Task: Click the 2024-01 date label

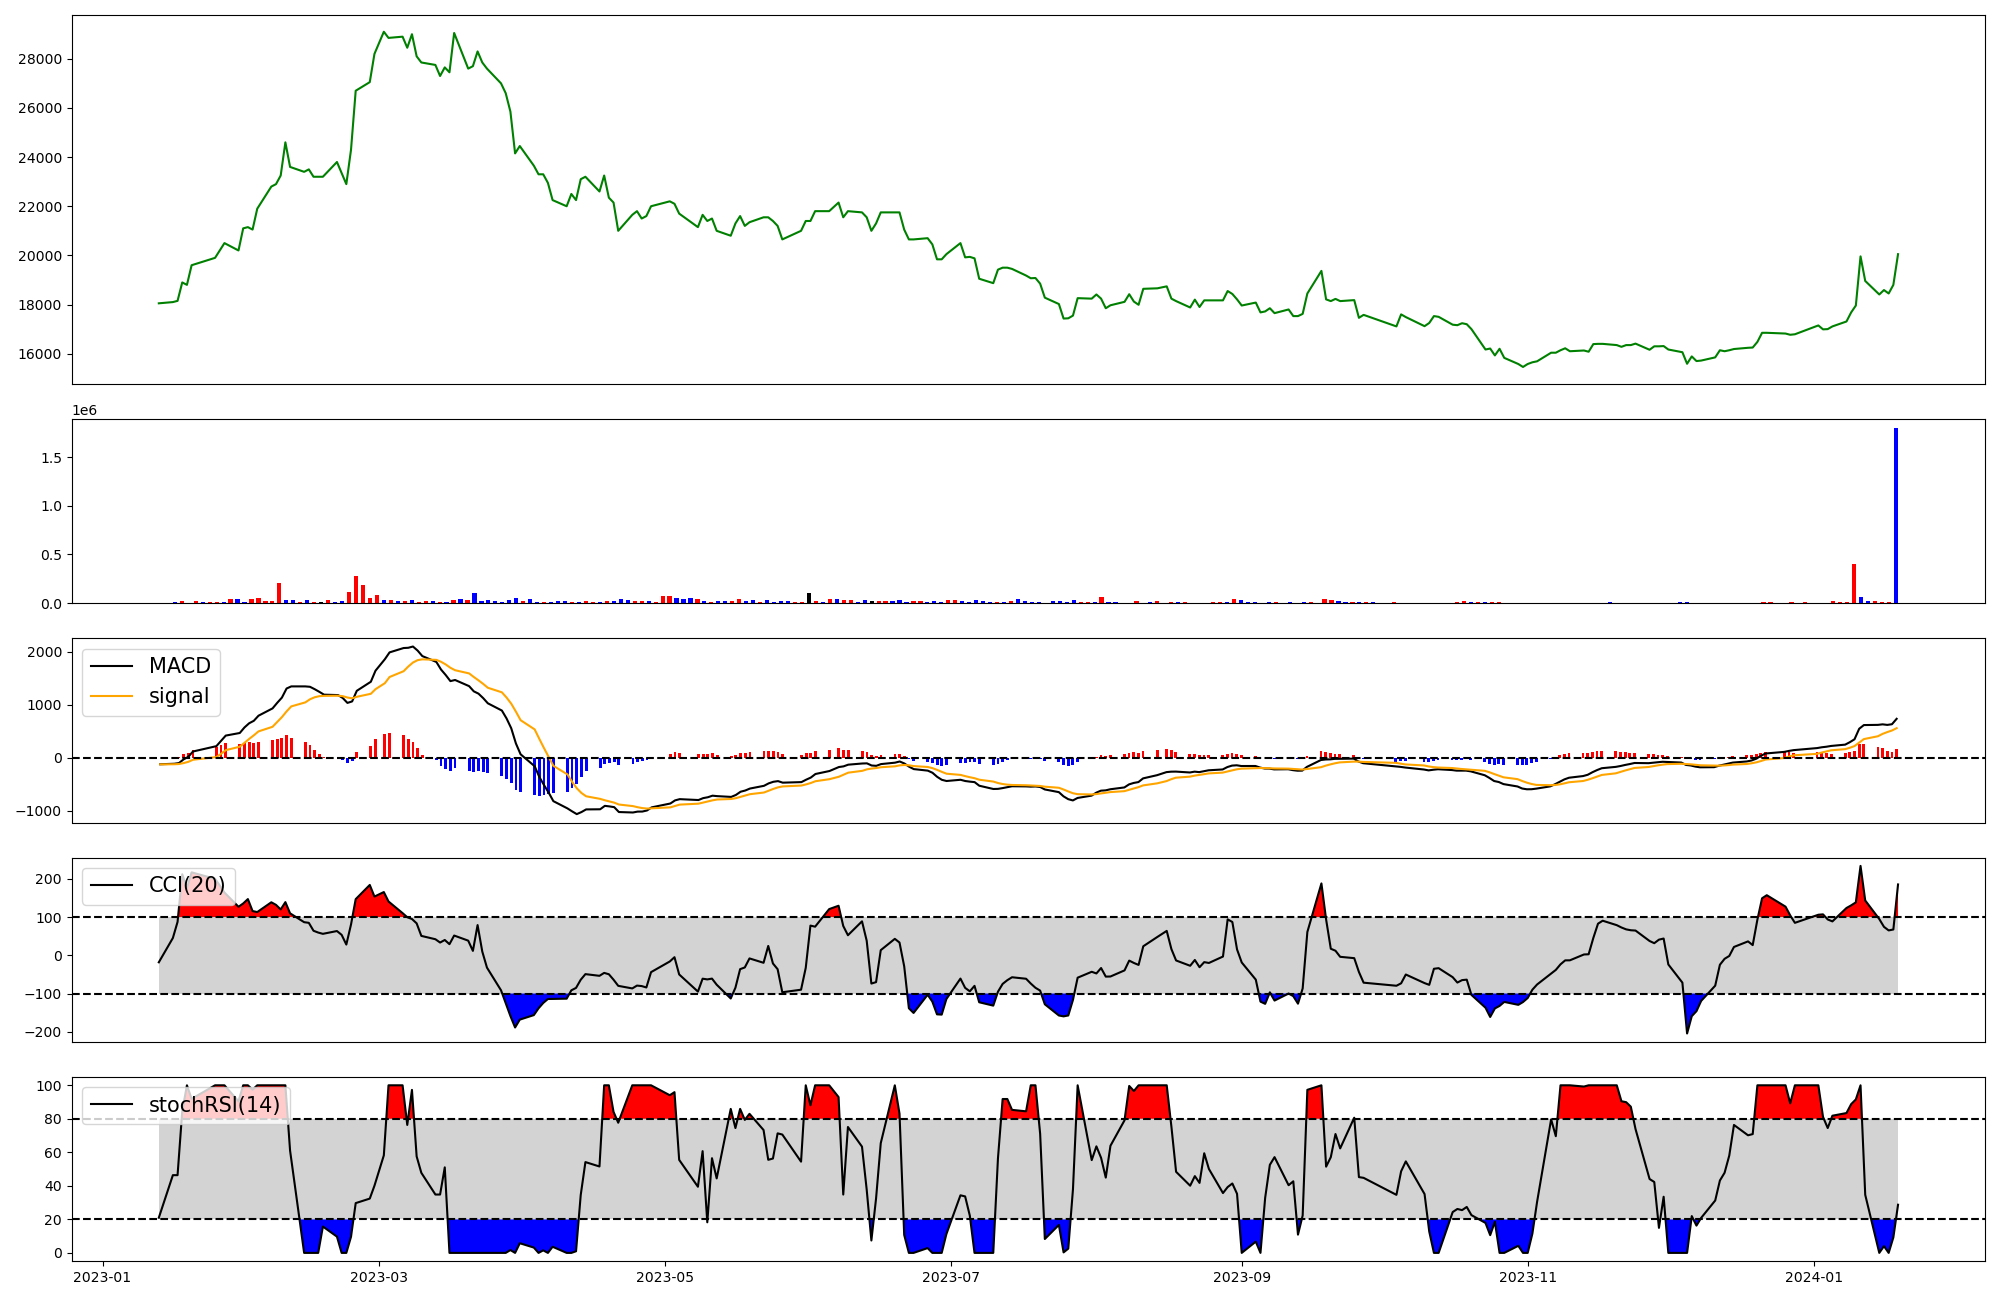Action: pyautogui.click(x=1814, y=1277)
